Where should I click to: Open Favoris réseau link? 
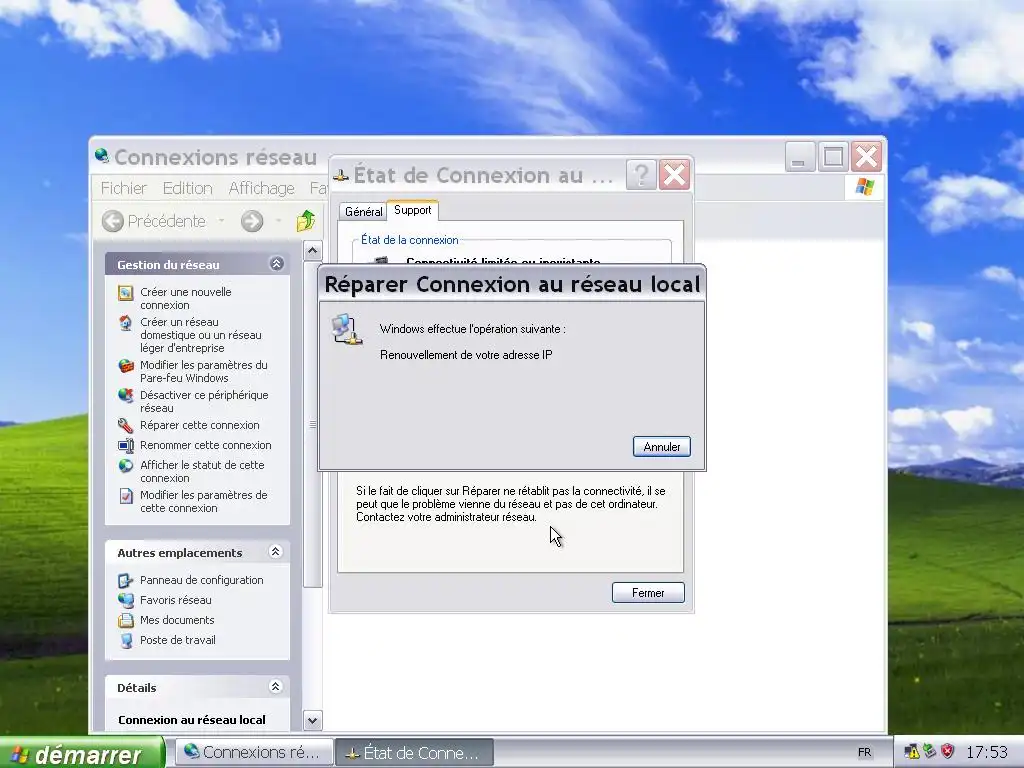(175, 600)
